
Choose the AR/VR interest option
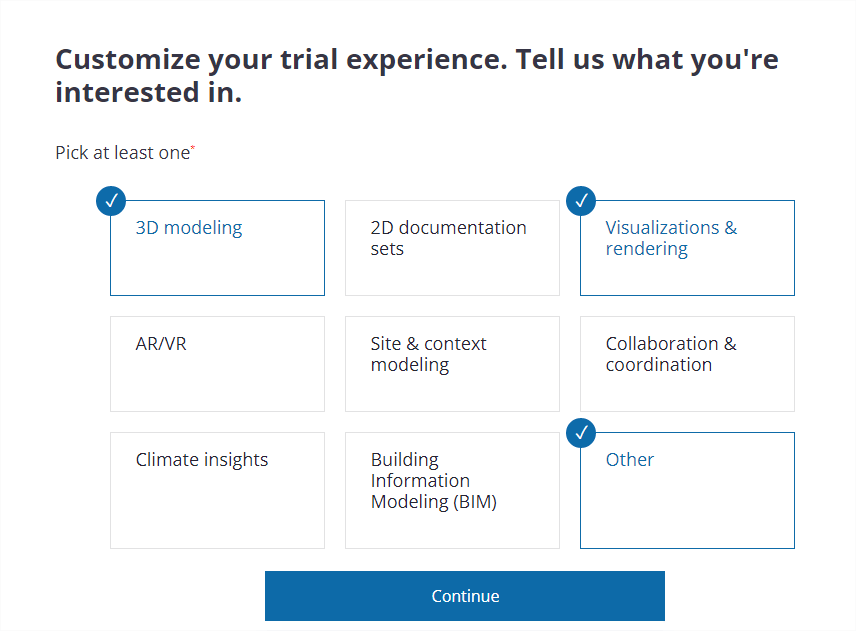[217, 364]
